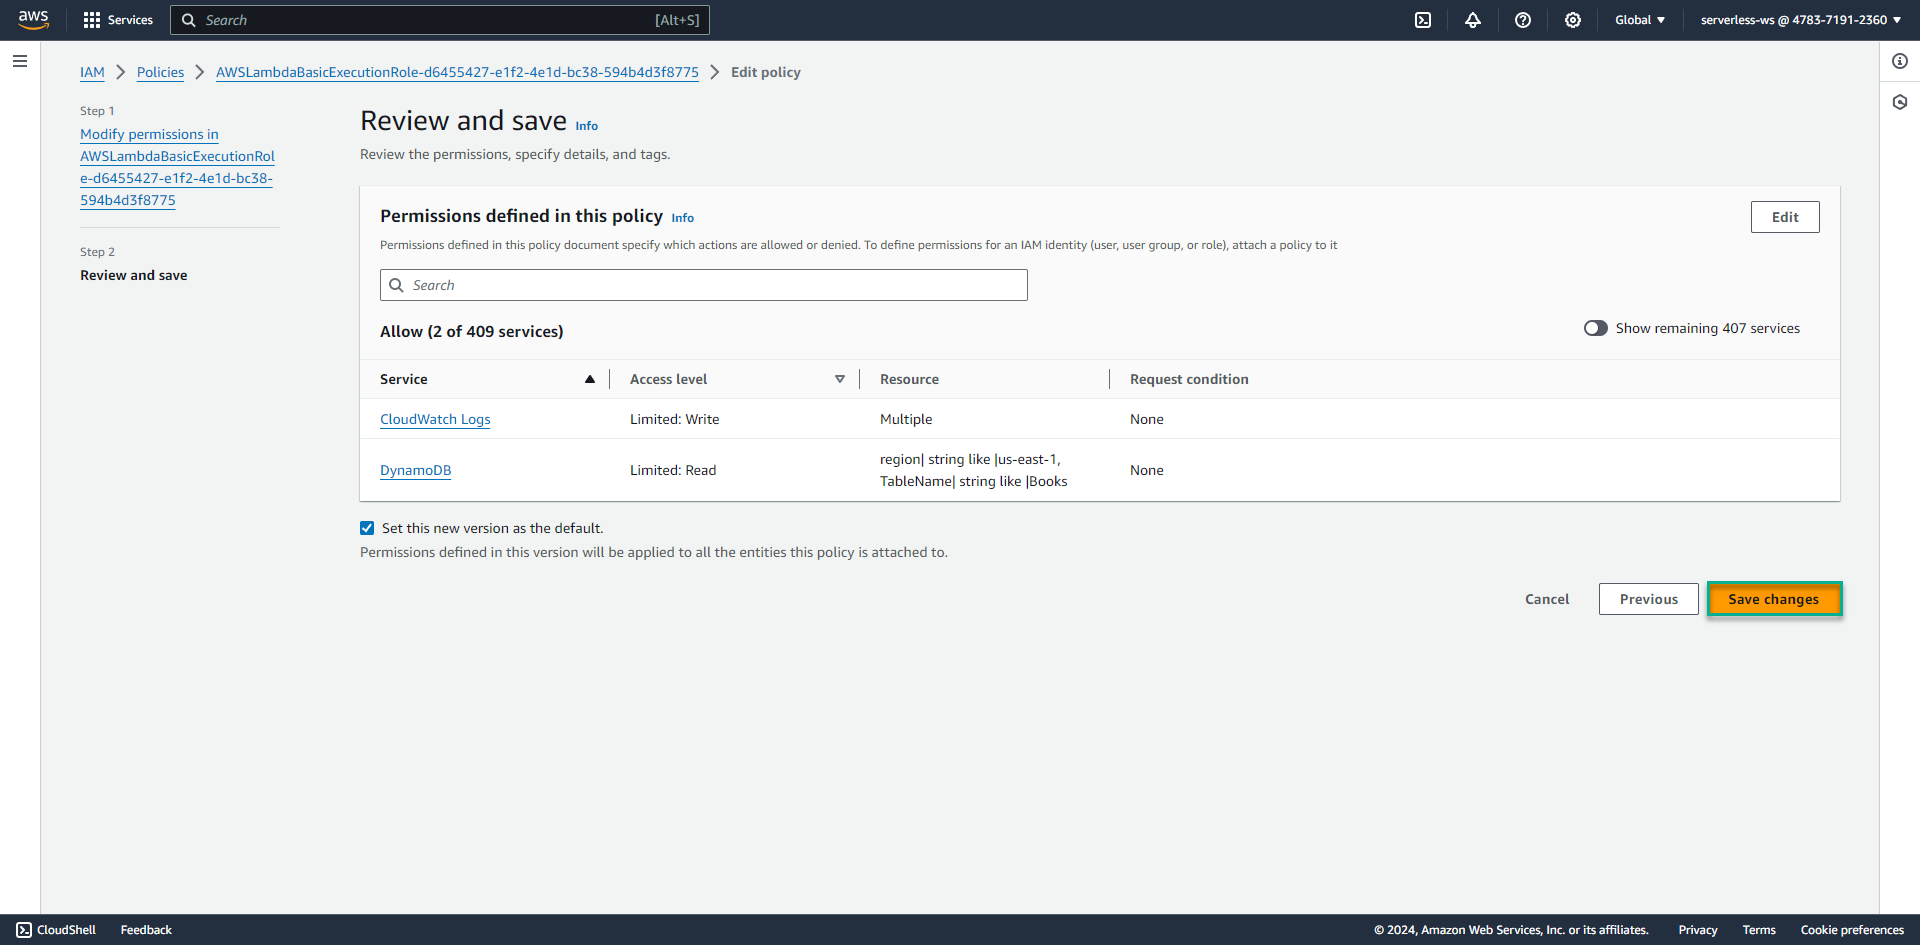Click the Step 2 'Review and save' label

(134, 275)
